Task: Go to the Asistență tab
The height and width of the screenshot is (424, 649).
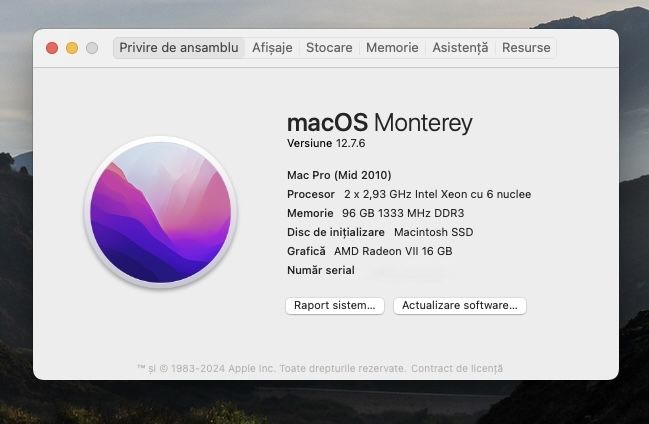Action: tap(460, 48)
